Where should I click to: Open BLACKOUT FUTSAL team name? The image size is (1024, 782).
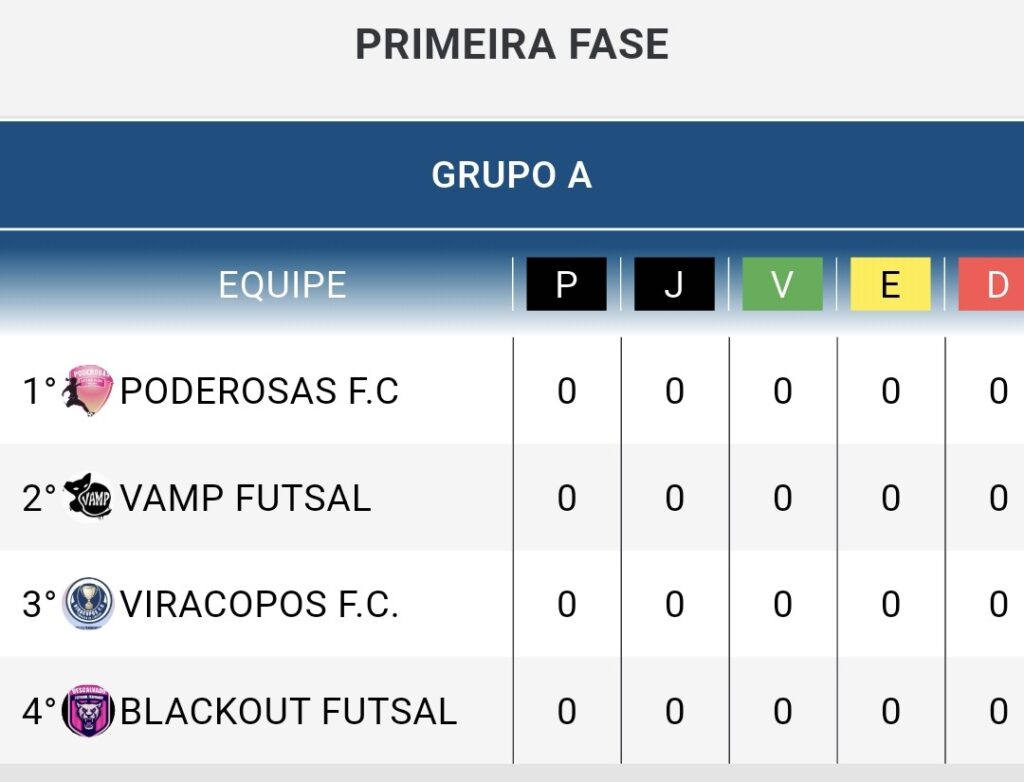[x=288, y=711]
